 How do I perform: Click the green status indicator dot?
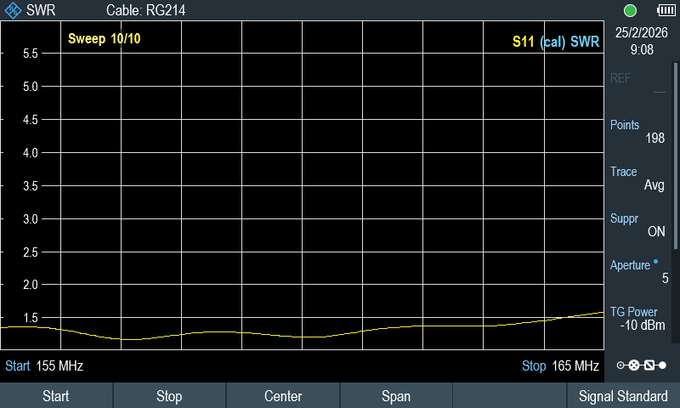(630, 10)
